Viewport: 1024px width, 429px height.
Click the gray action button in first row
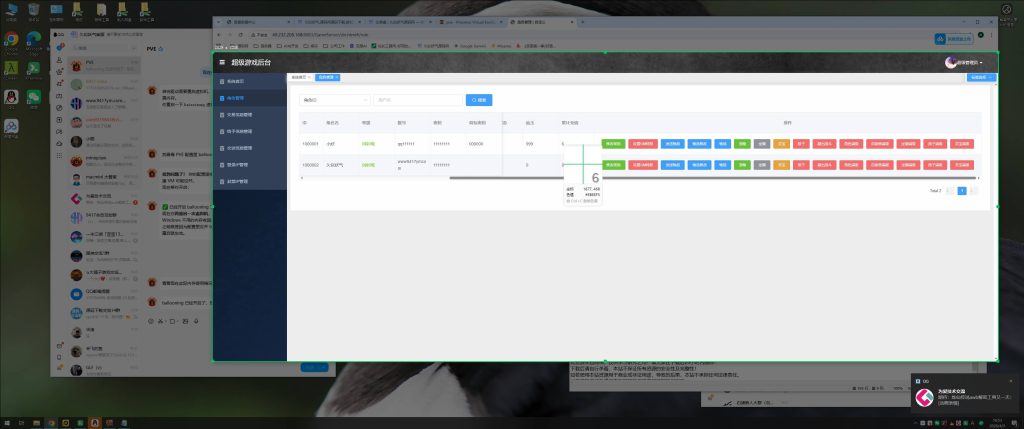pos(761,144)
